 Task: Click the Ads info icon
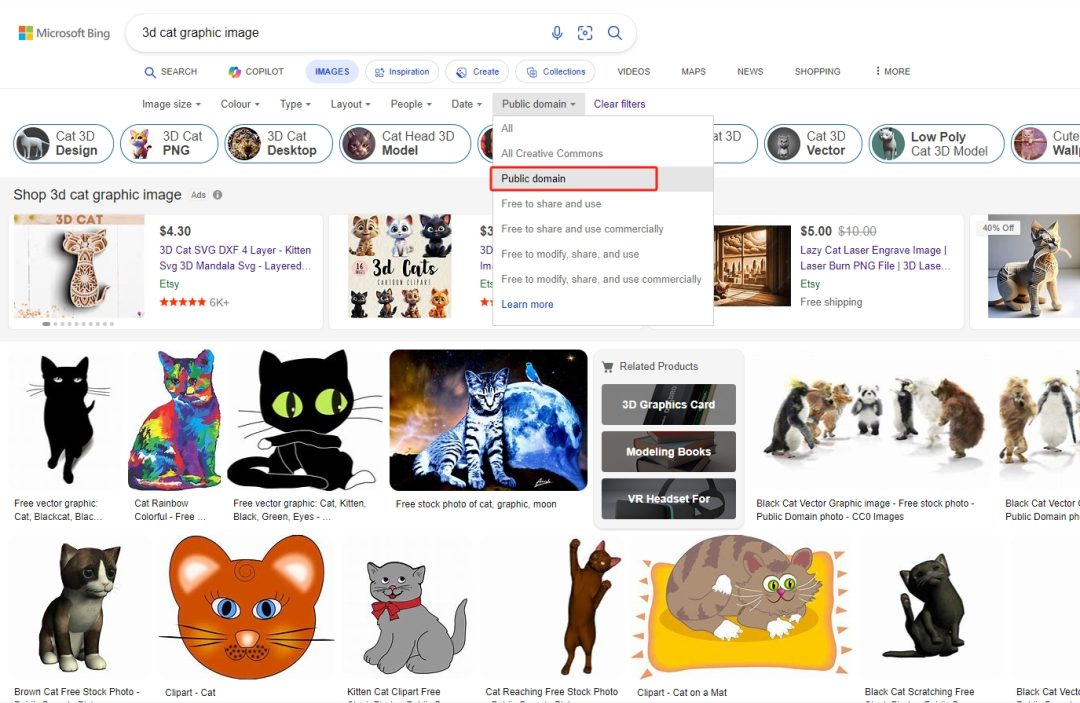(218, 195)
